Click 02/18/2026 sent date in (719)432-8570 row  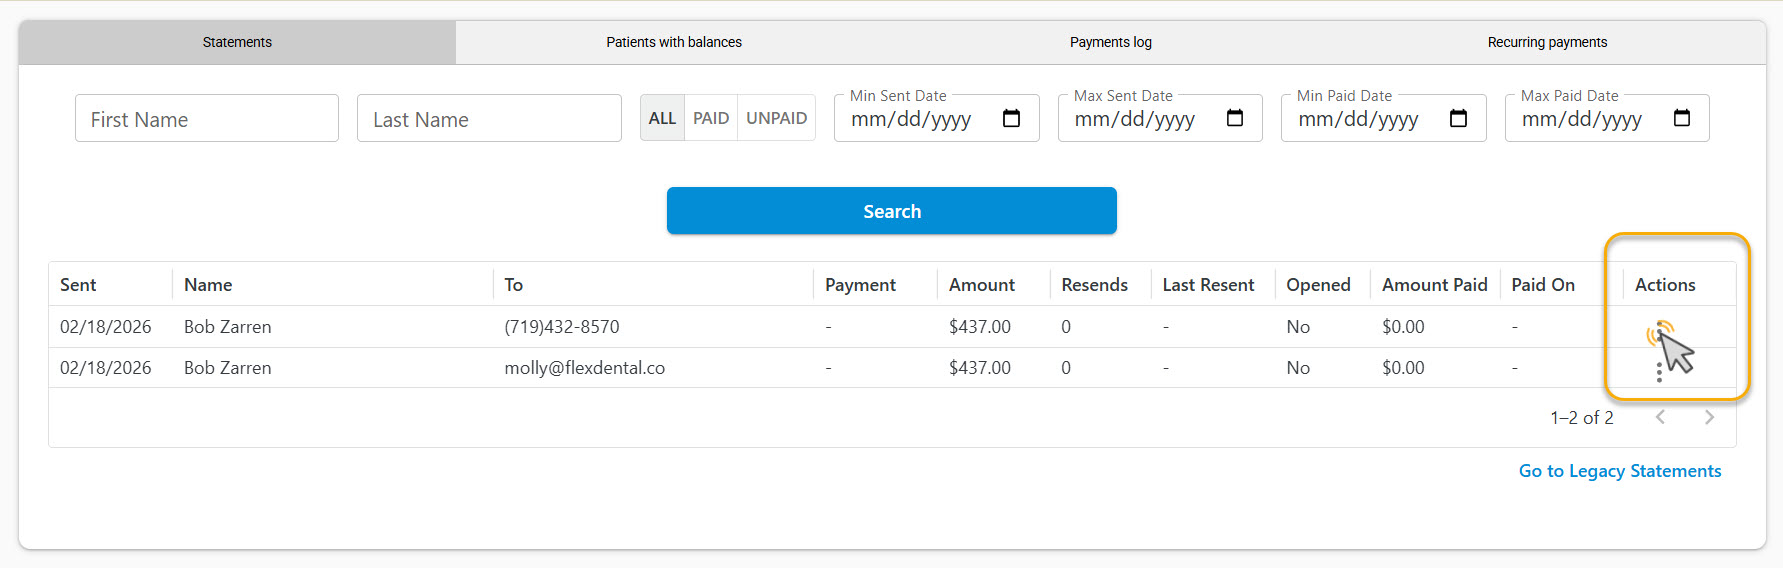(105, 327)
